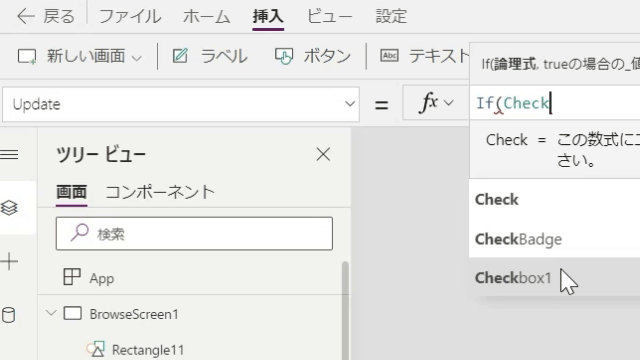Click the hamburger menu icon

(9, 155)
